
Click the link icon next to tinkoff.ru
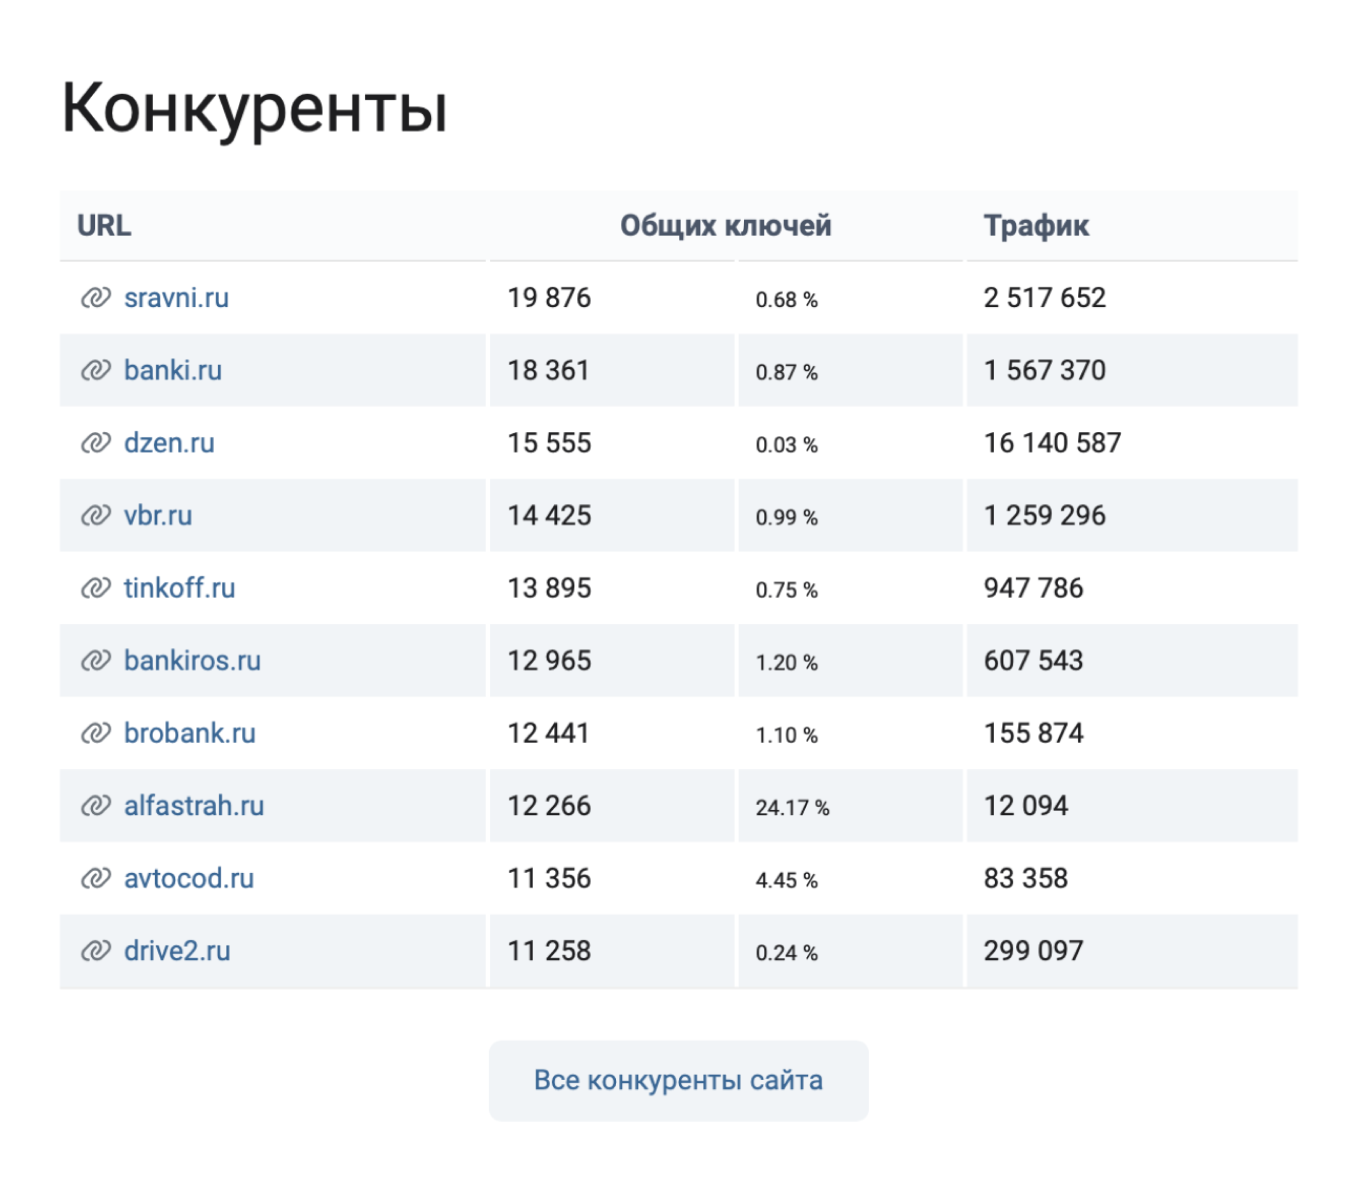pos(94,588)
